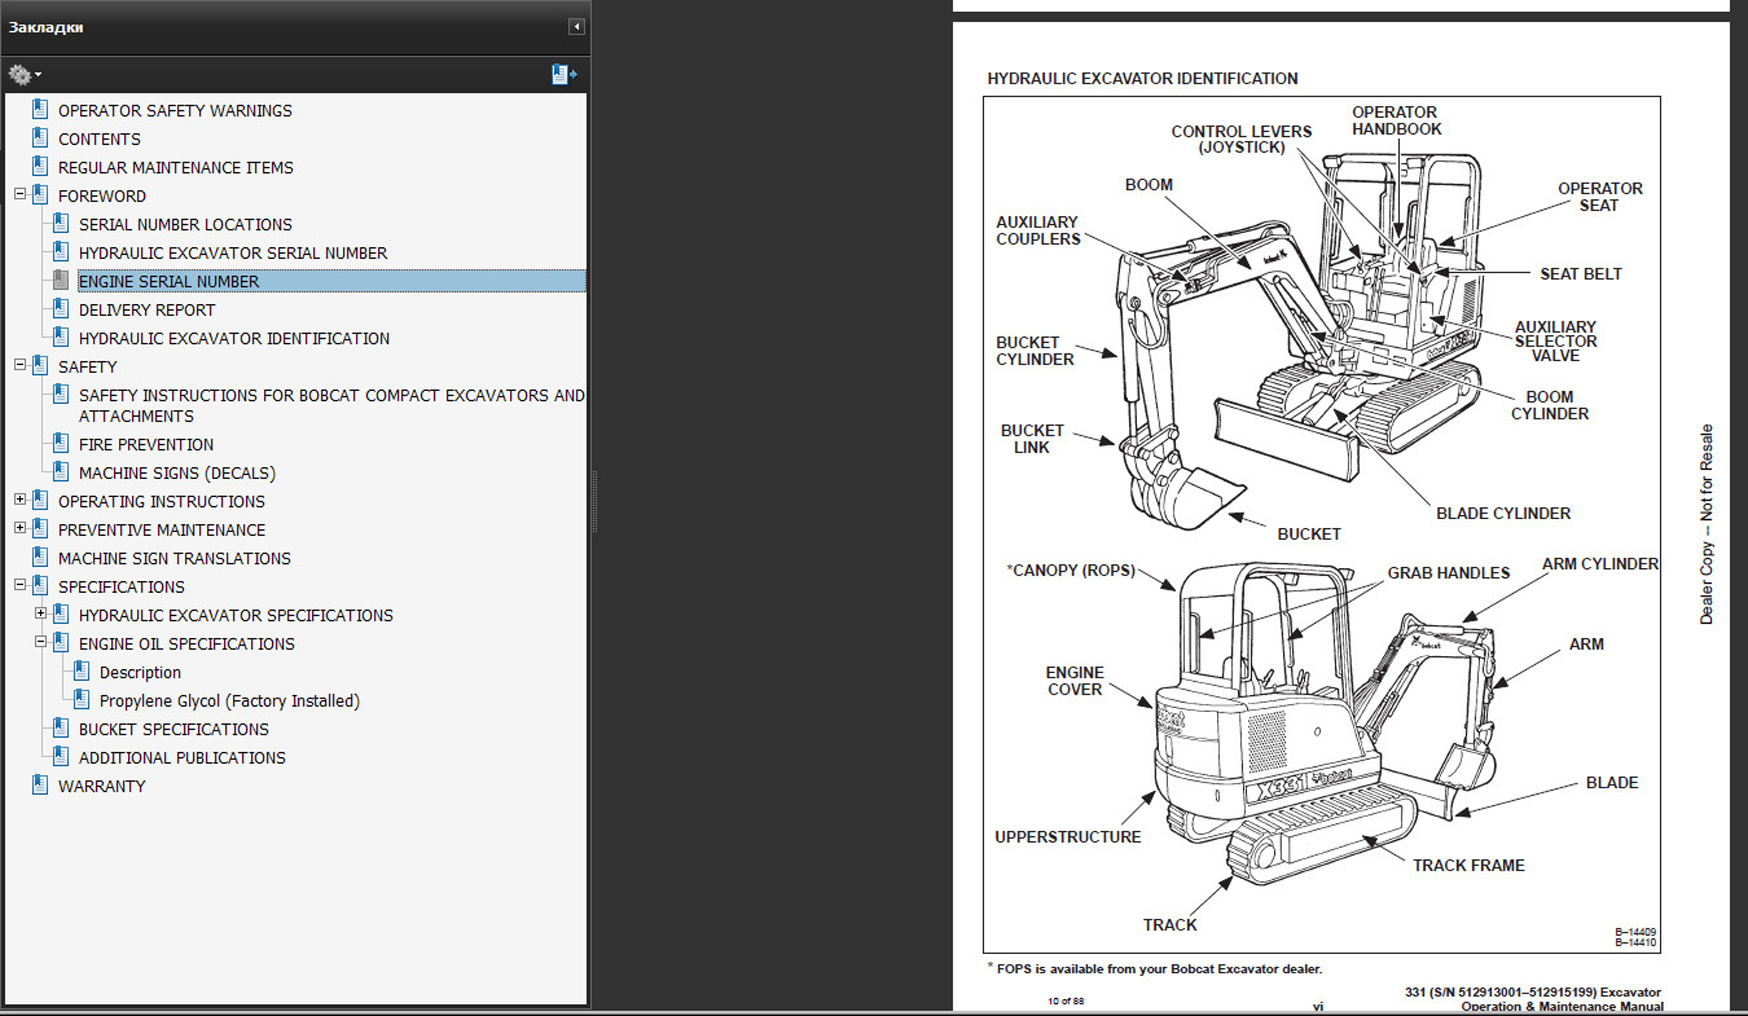The image size is (1748, 1016).
Task: Collapse the bookmarks panel with arrow button
Action: 576,27
